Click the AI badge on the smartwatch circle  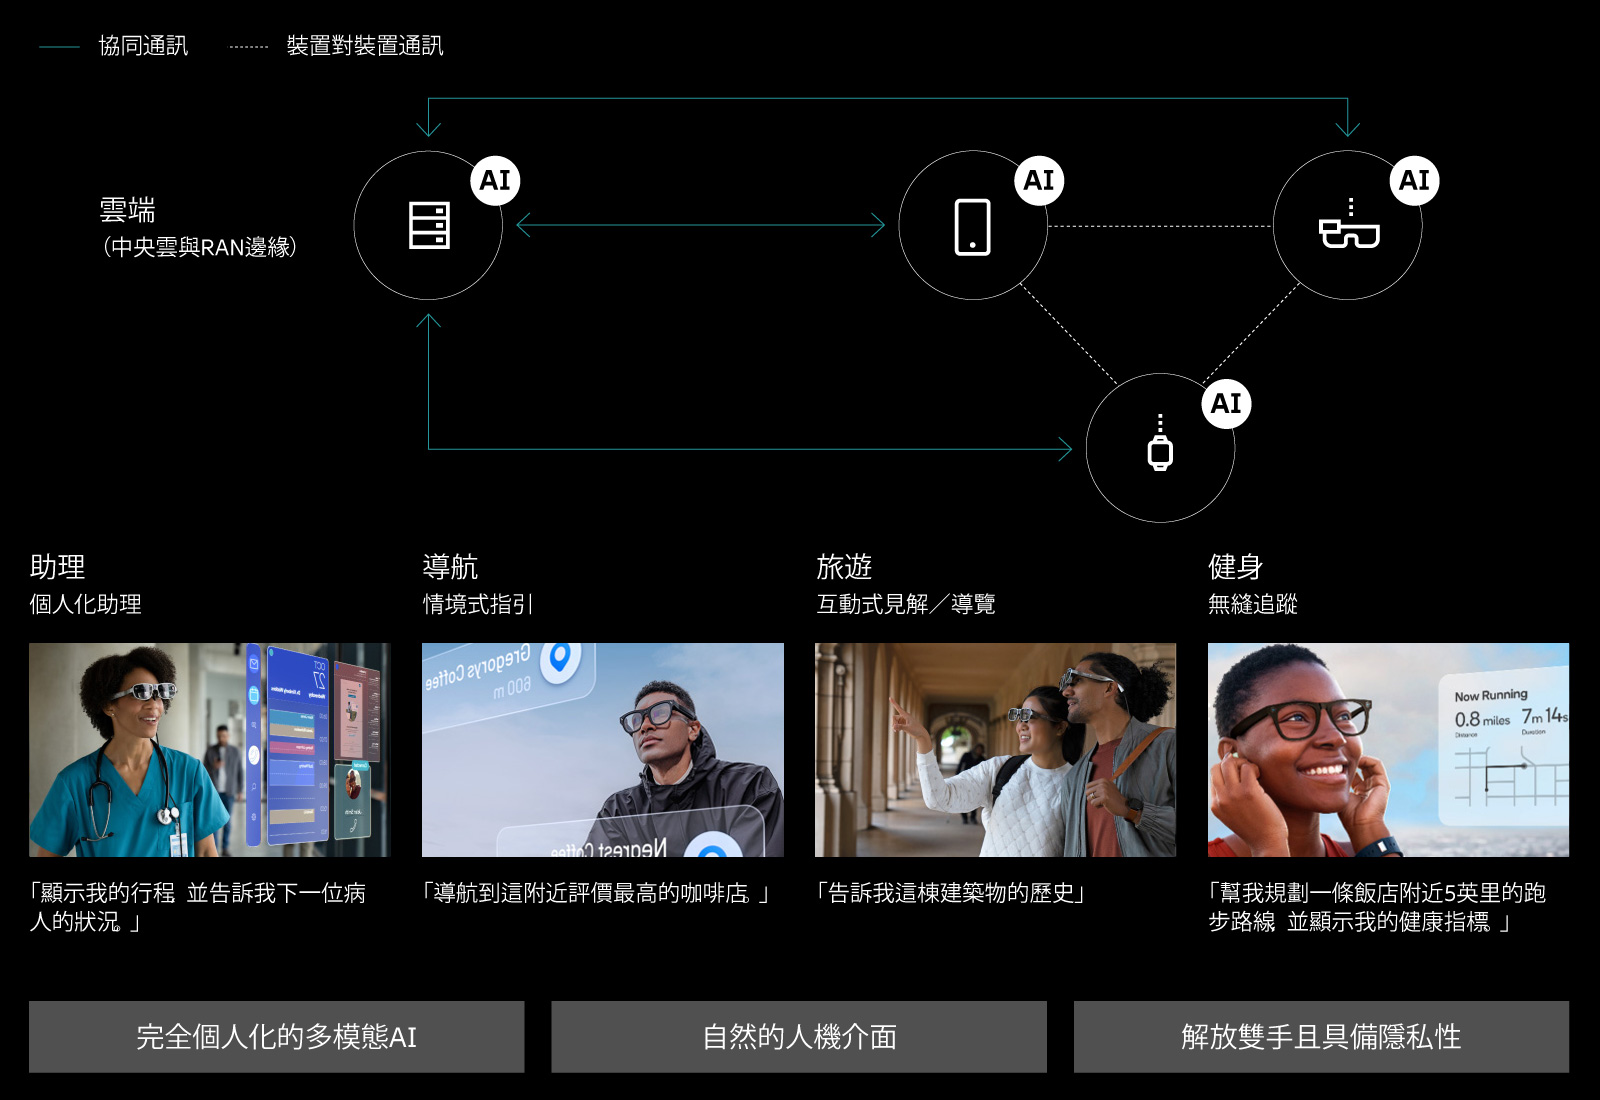1226,403
